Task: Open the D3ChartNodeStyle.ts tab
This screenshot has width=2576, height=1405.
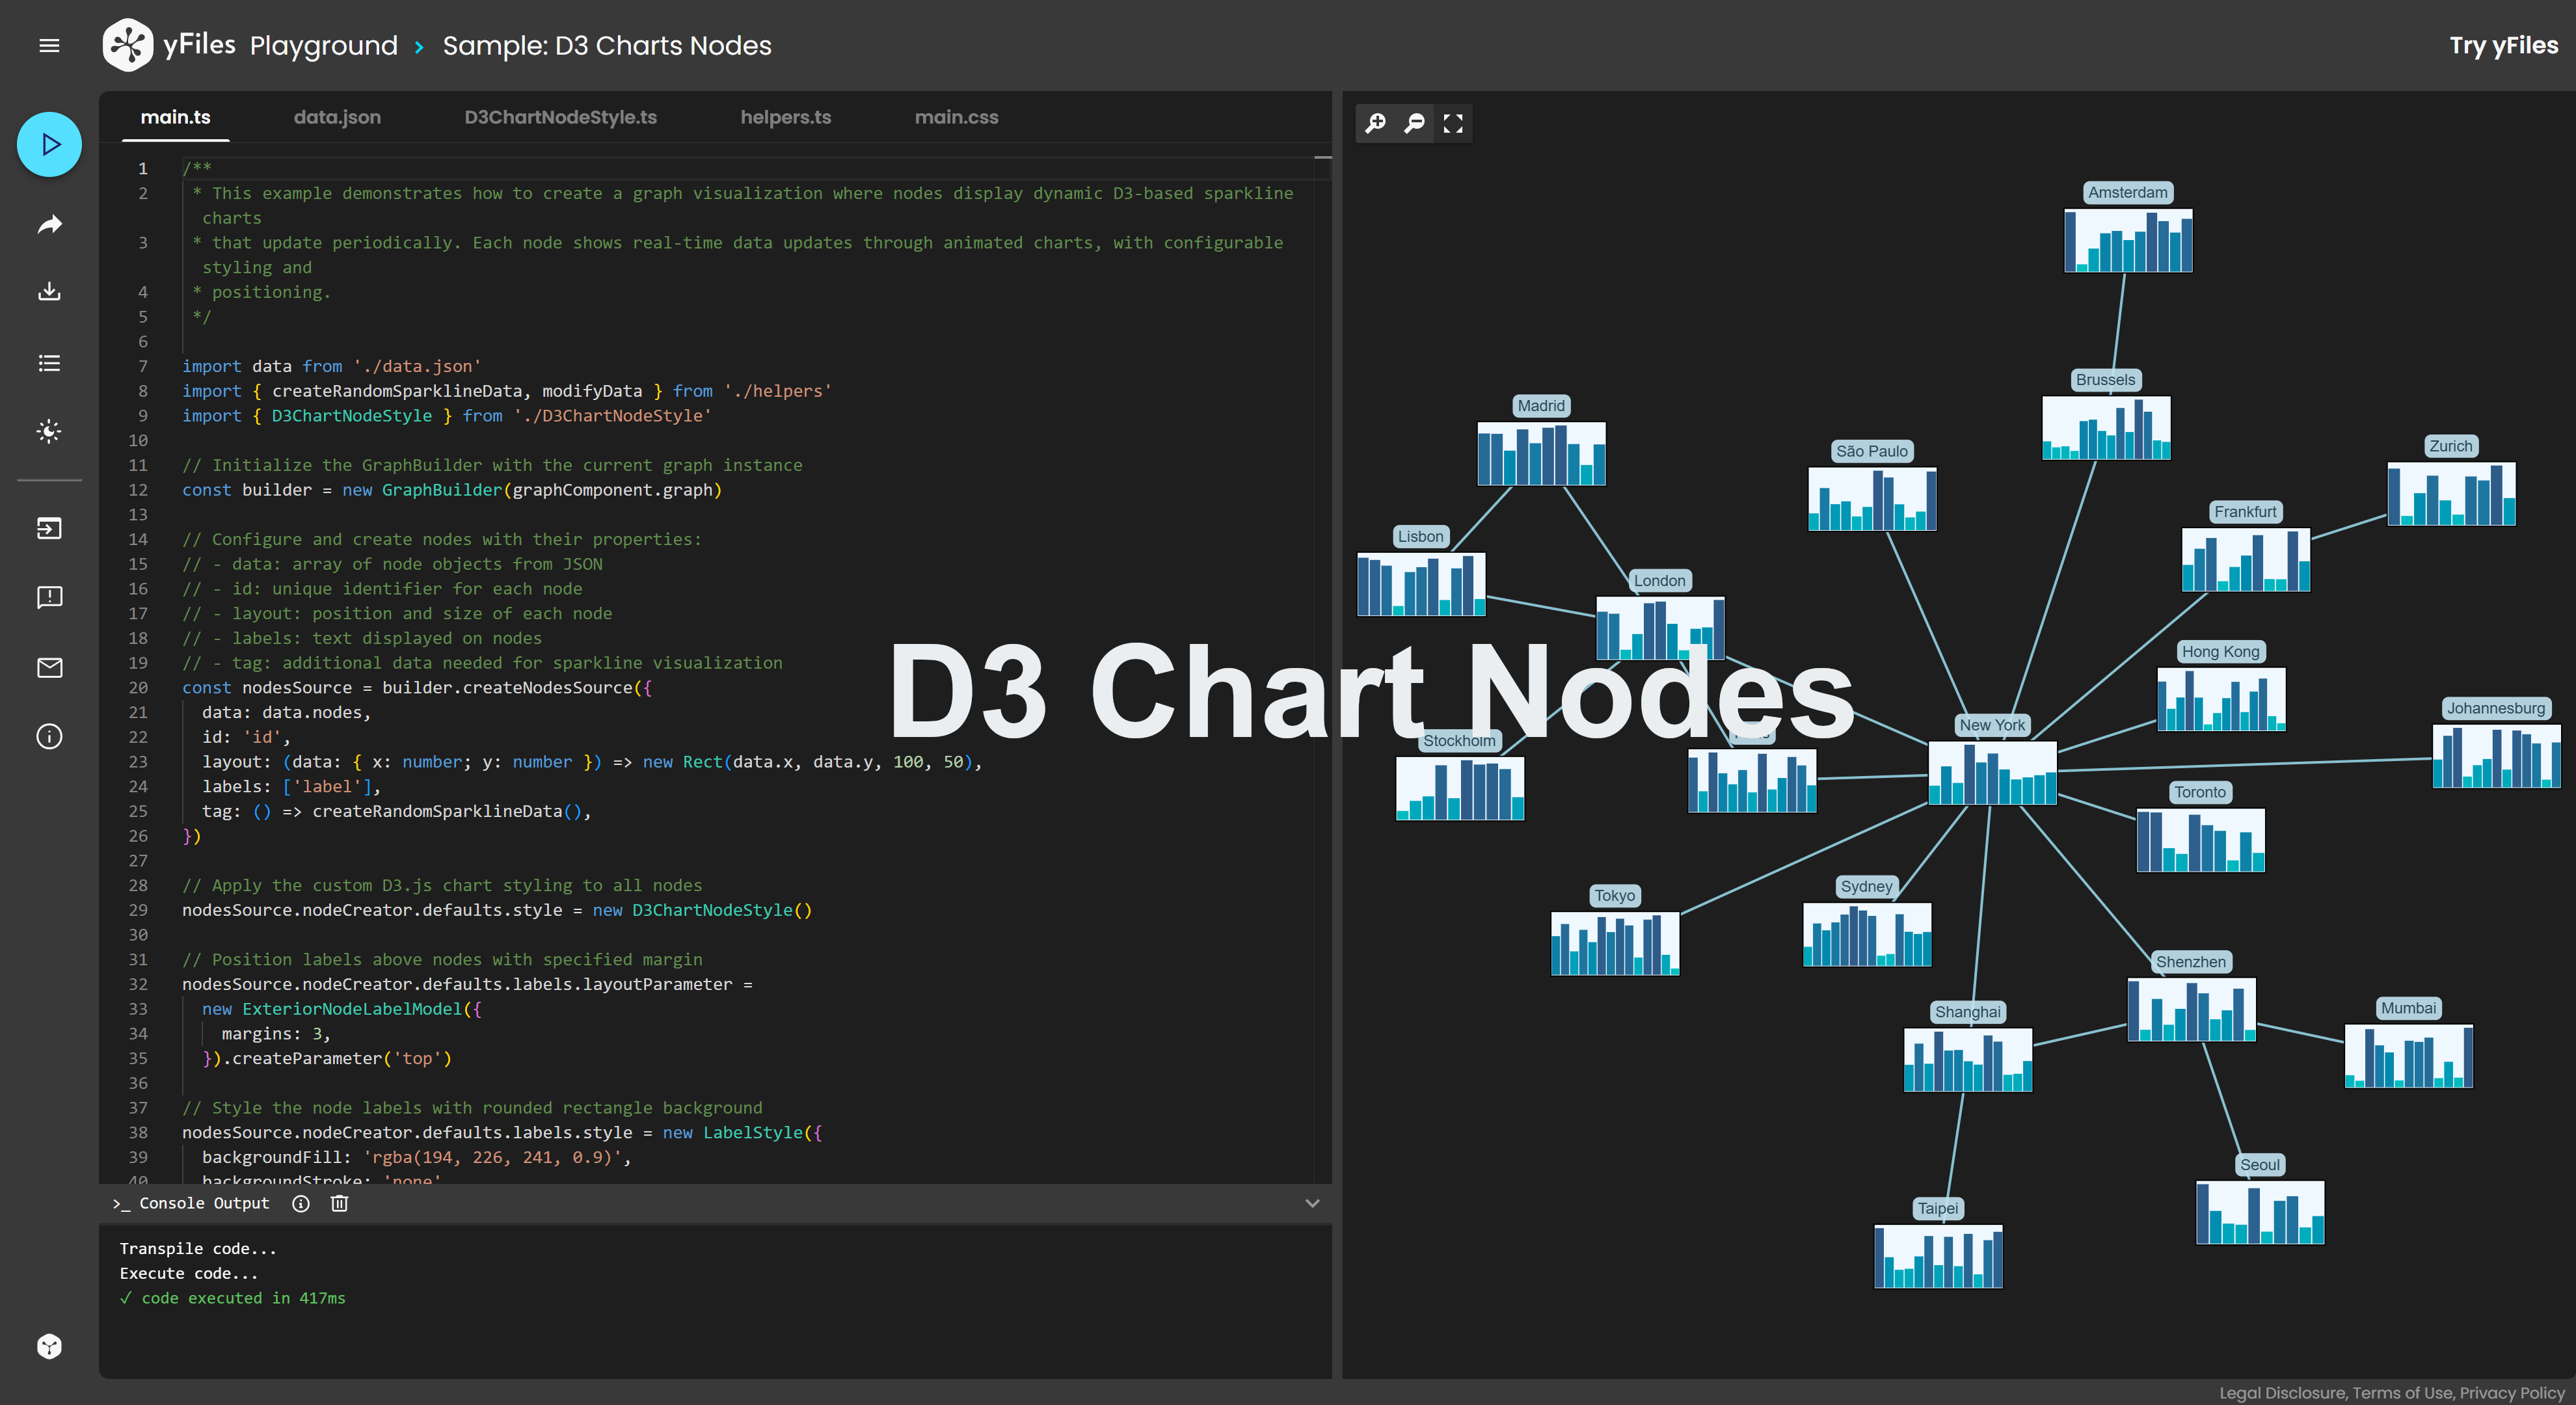Action: pos(560,117)
